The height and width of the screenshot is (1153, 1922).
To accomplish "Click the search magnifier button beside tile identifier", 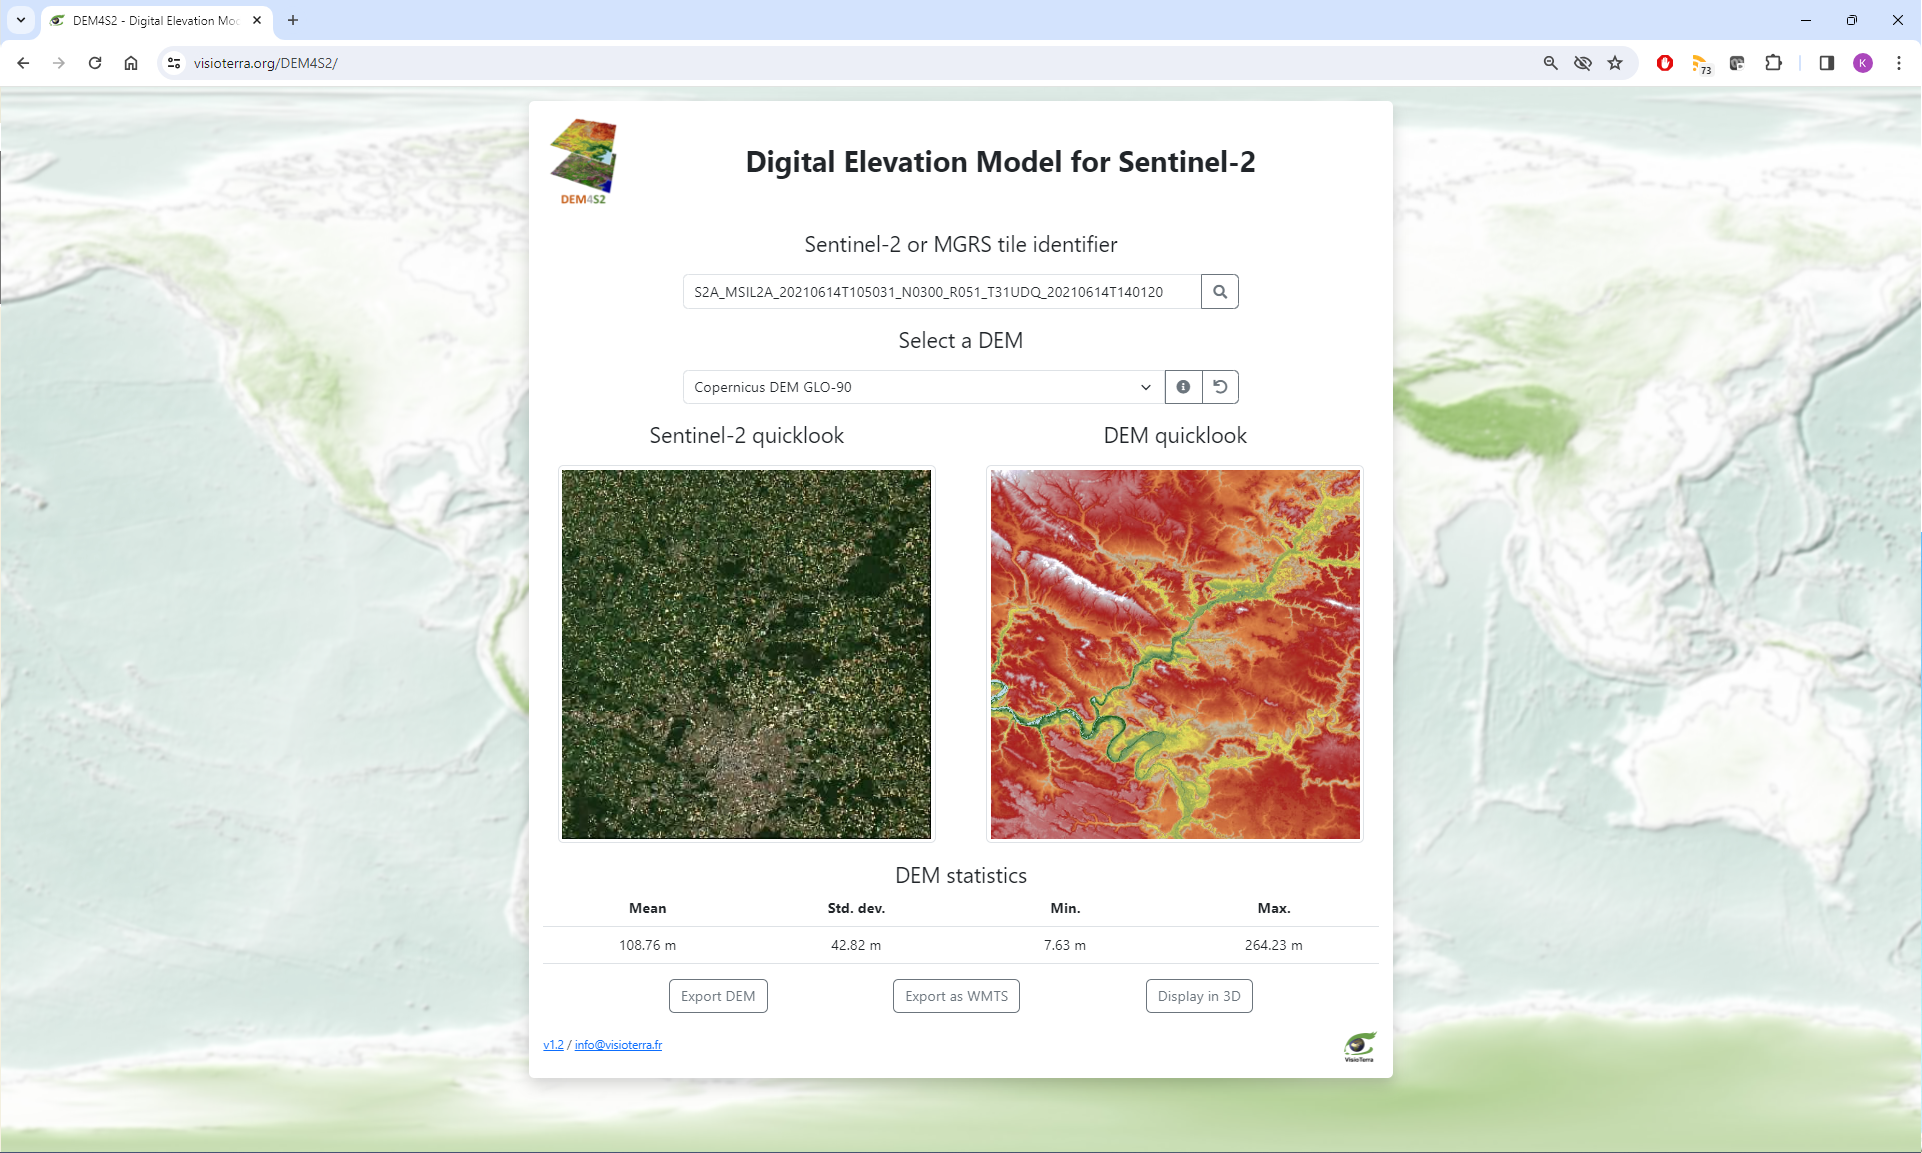I will (1219, 292).
